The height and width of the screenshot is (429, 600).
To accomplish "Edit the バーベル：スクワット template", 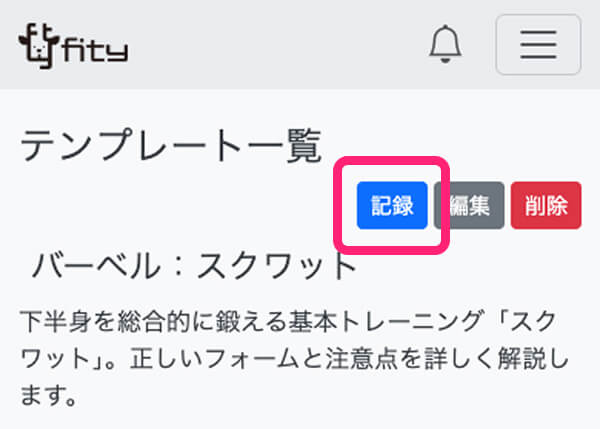I will coord(469,206).
